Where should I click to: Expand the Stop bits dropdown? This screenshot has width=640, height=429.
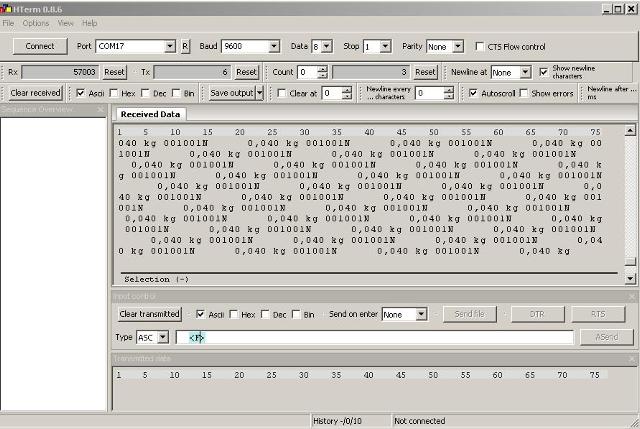385,47
